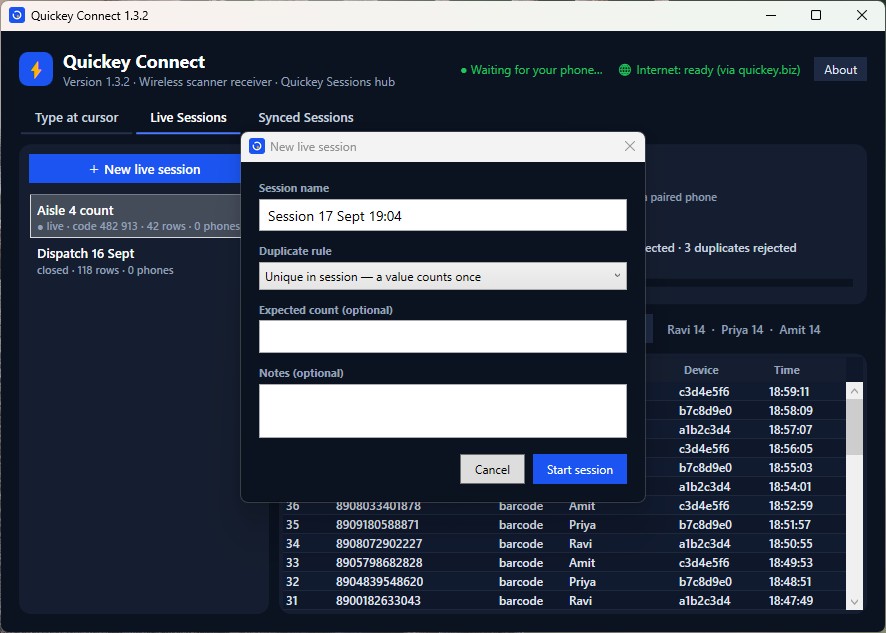
Task: Click barcode value 8905798682828
Action: (377, 562)
